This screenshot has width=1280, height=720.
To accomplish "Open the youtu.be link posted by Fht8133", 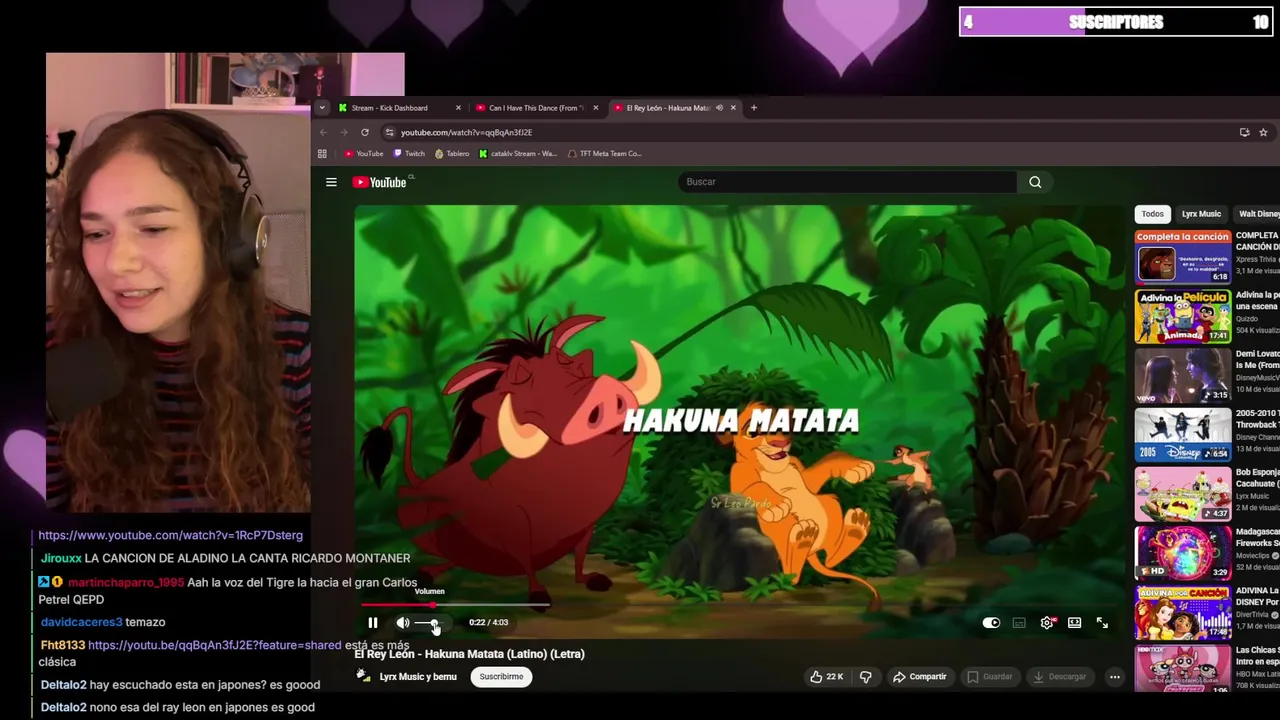I will click(215, 646).
